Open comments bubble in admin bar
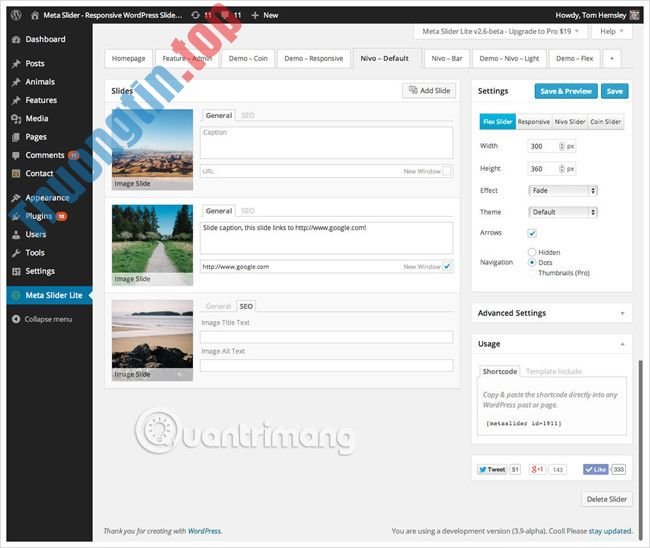 pos(225,15)
